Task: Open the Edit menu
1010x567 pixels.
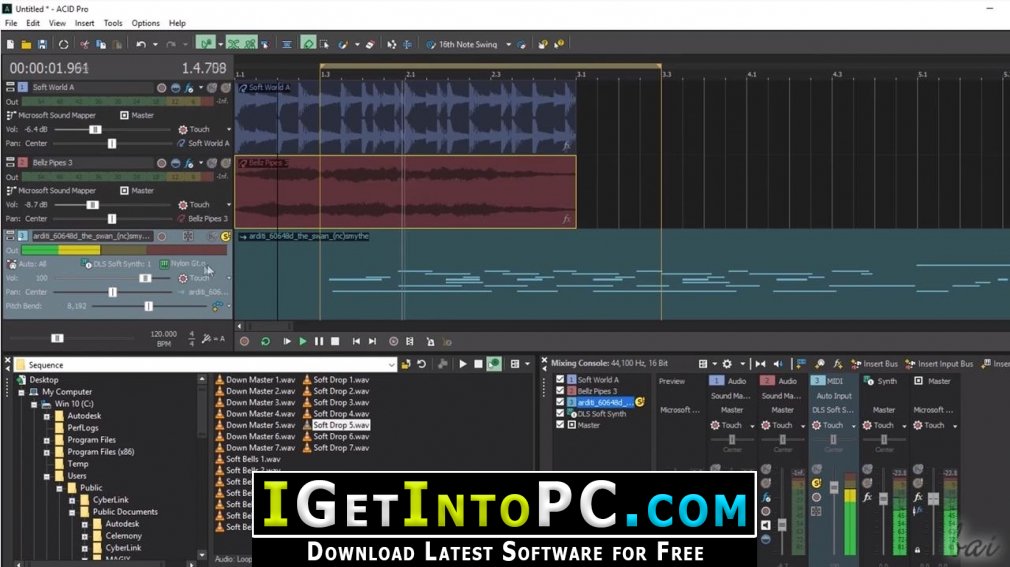Action: point(33,23)
